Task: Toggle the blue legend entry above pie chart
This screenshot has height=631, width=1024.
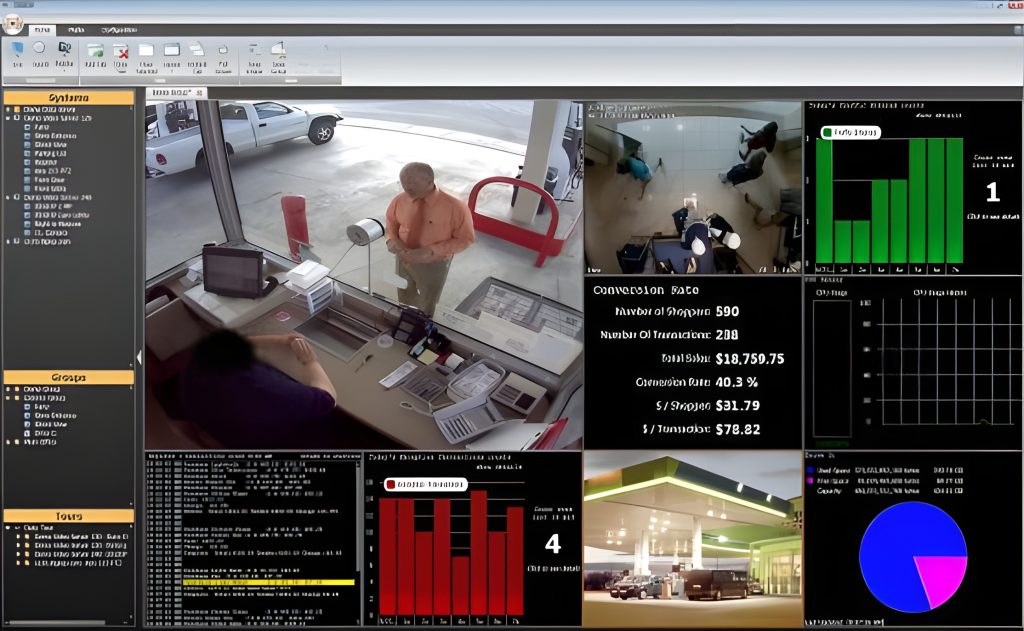Action: [x=811, y=468]
